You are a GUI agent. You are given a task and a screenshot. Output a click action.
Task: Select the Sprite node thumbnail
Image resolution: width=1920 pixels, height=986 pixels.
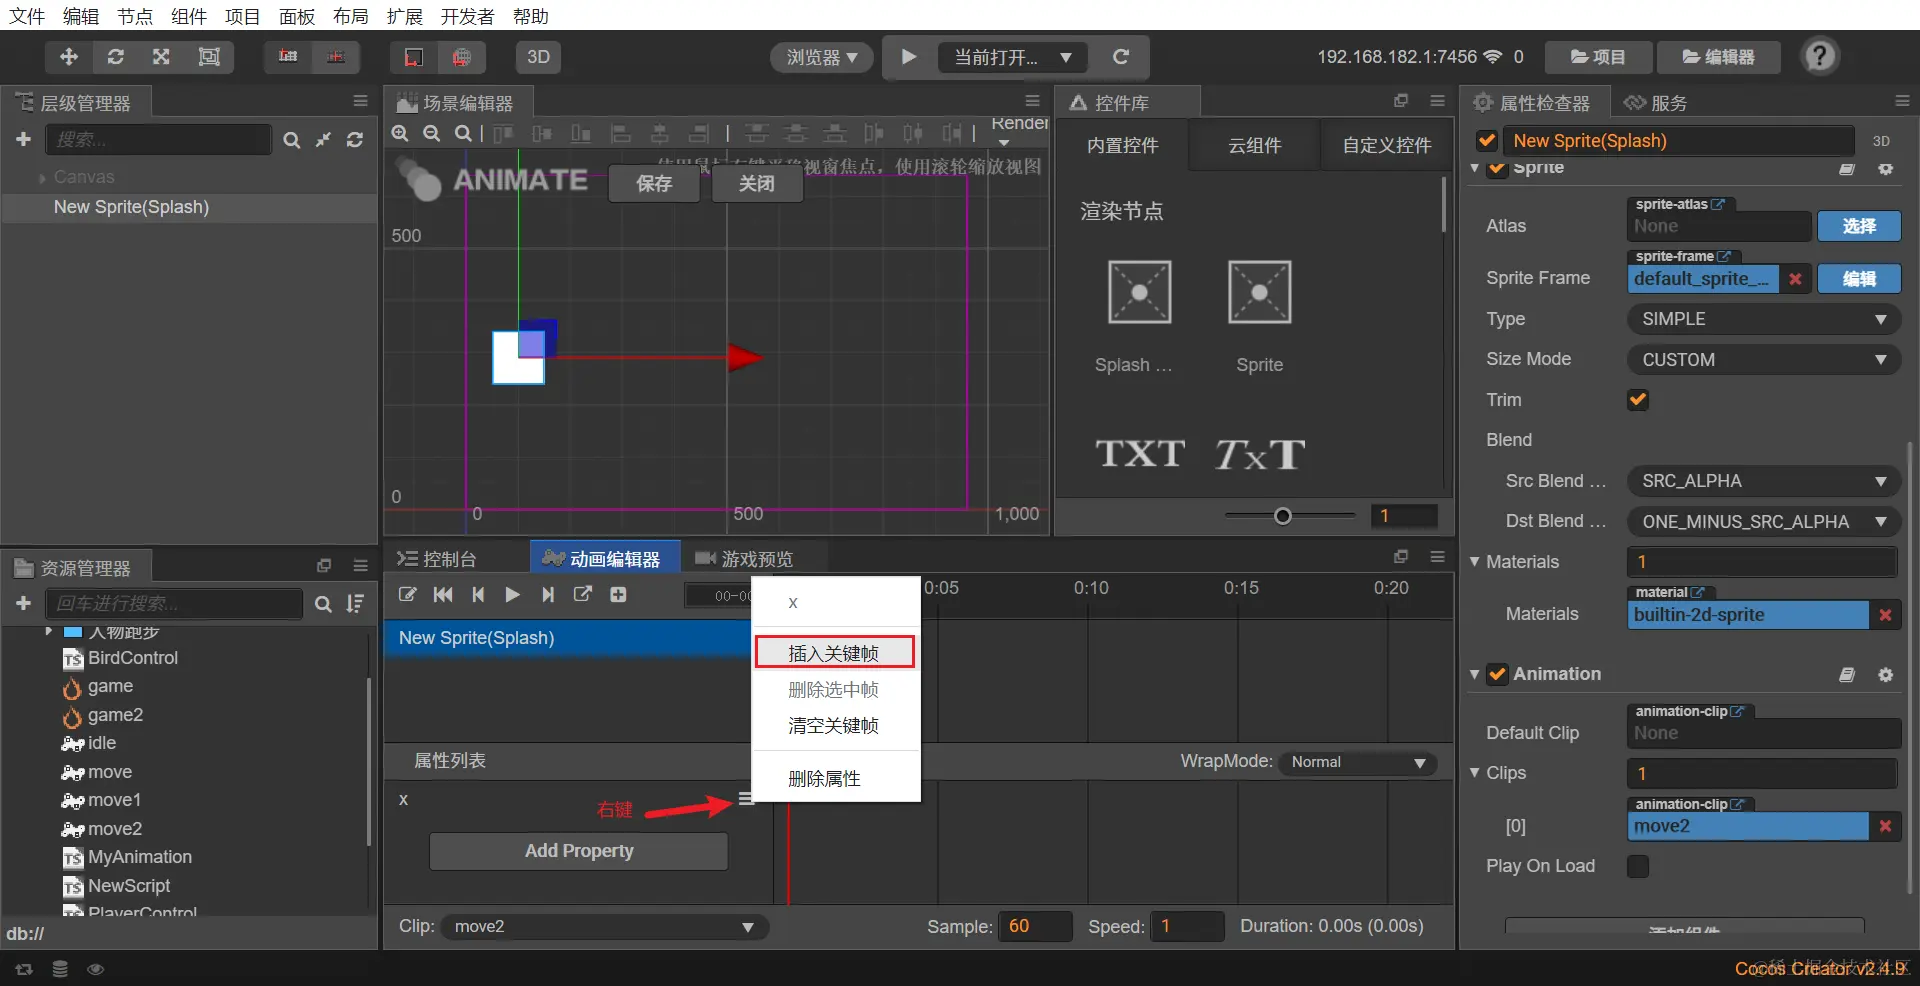point(1259,292)
